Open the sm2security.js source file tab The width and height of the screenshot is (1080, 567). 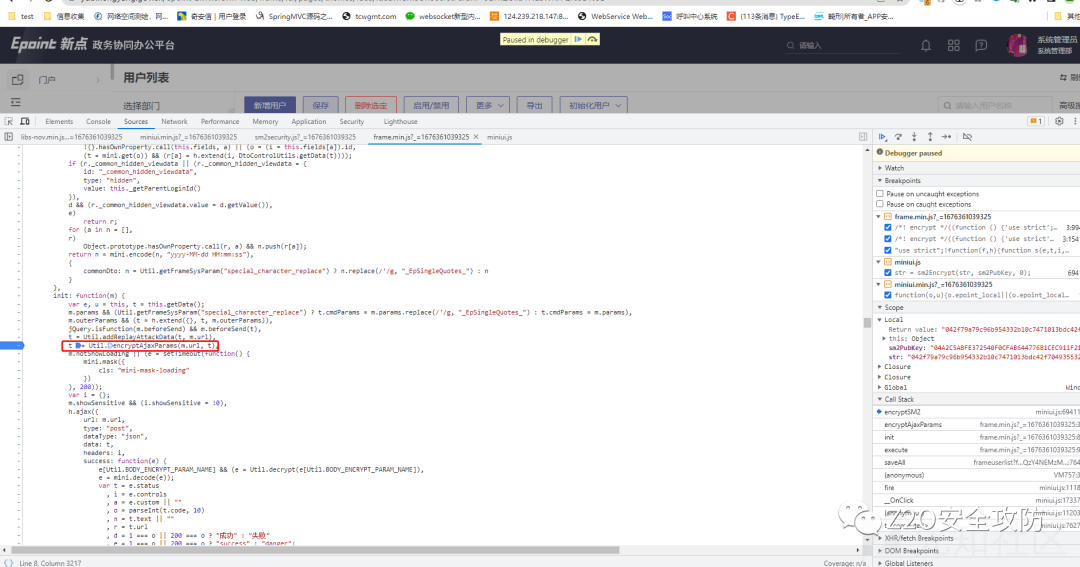click(x=305, y=137)
